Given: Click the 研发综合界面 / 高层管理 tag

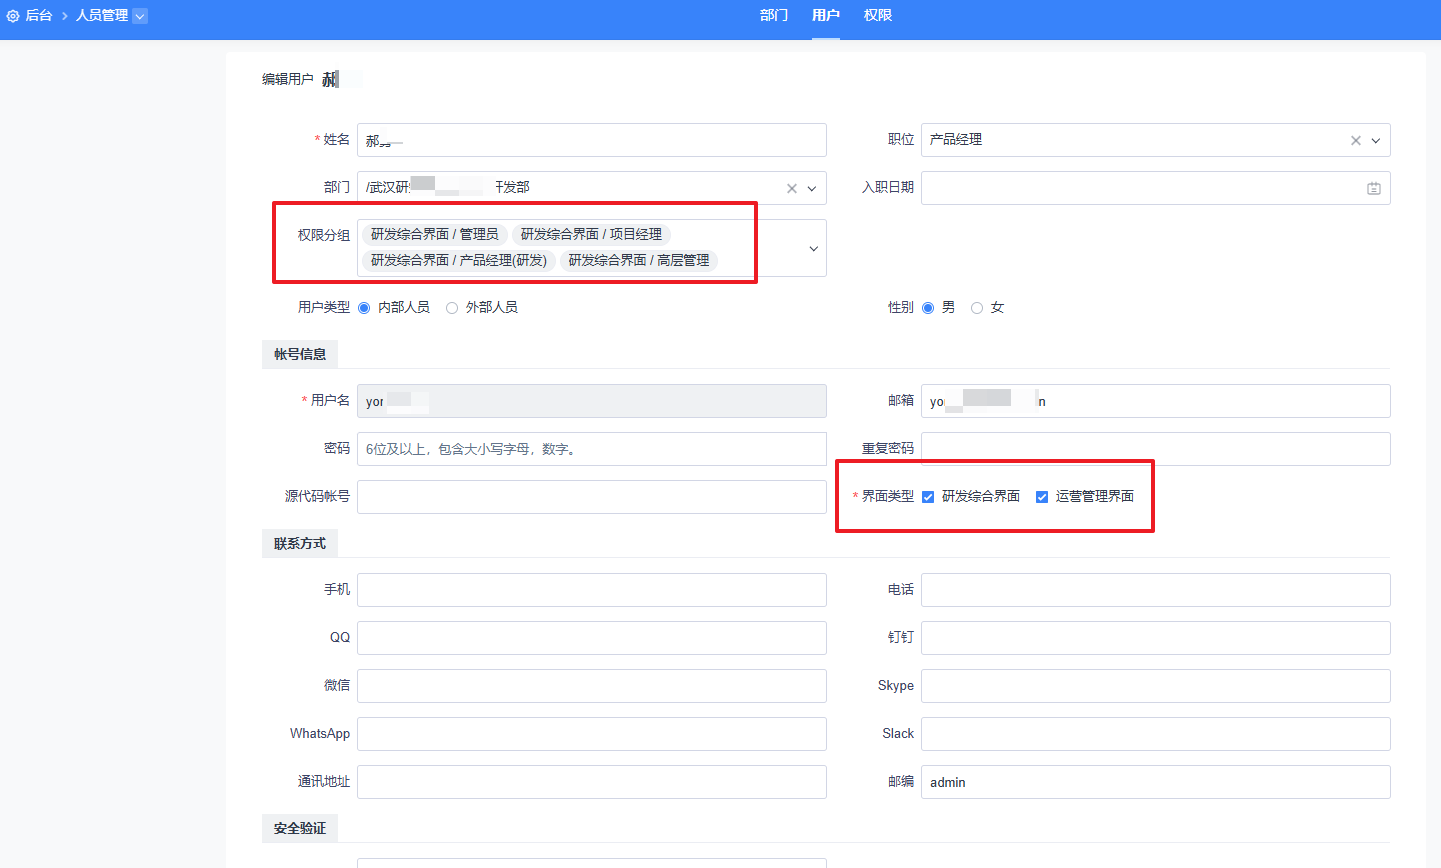Looking at the screenshot, I should pos(638,260).
